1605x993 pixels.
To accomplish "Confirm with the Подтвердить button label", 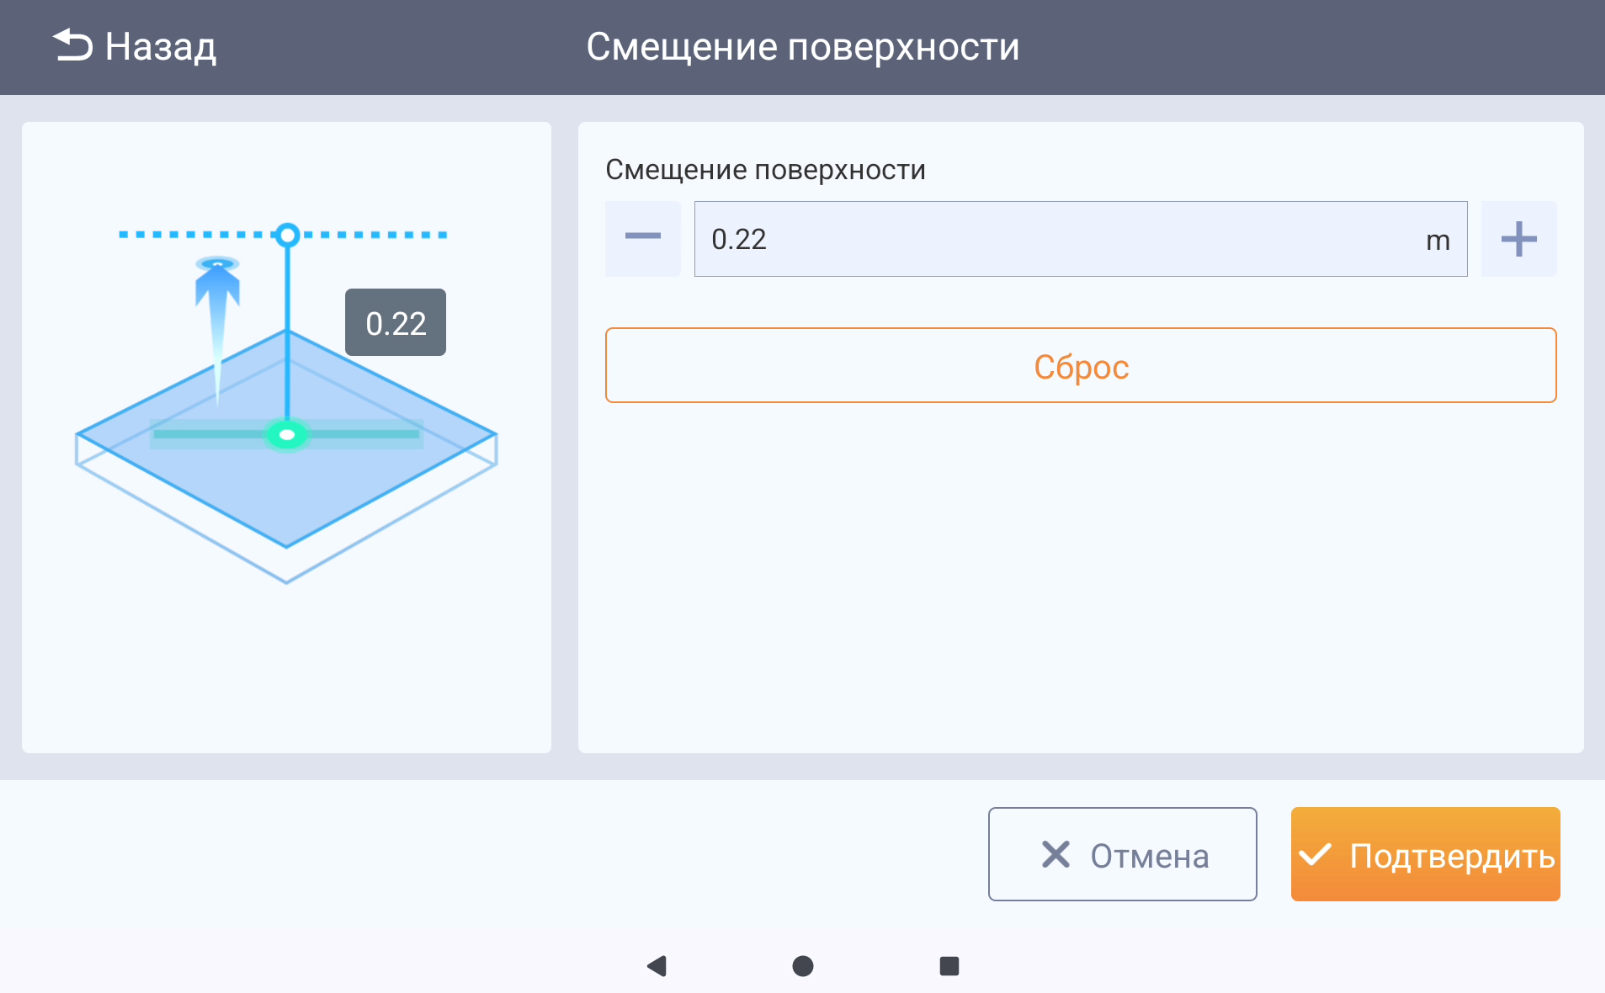I will tap(1452, 856).
